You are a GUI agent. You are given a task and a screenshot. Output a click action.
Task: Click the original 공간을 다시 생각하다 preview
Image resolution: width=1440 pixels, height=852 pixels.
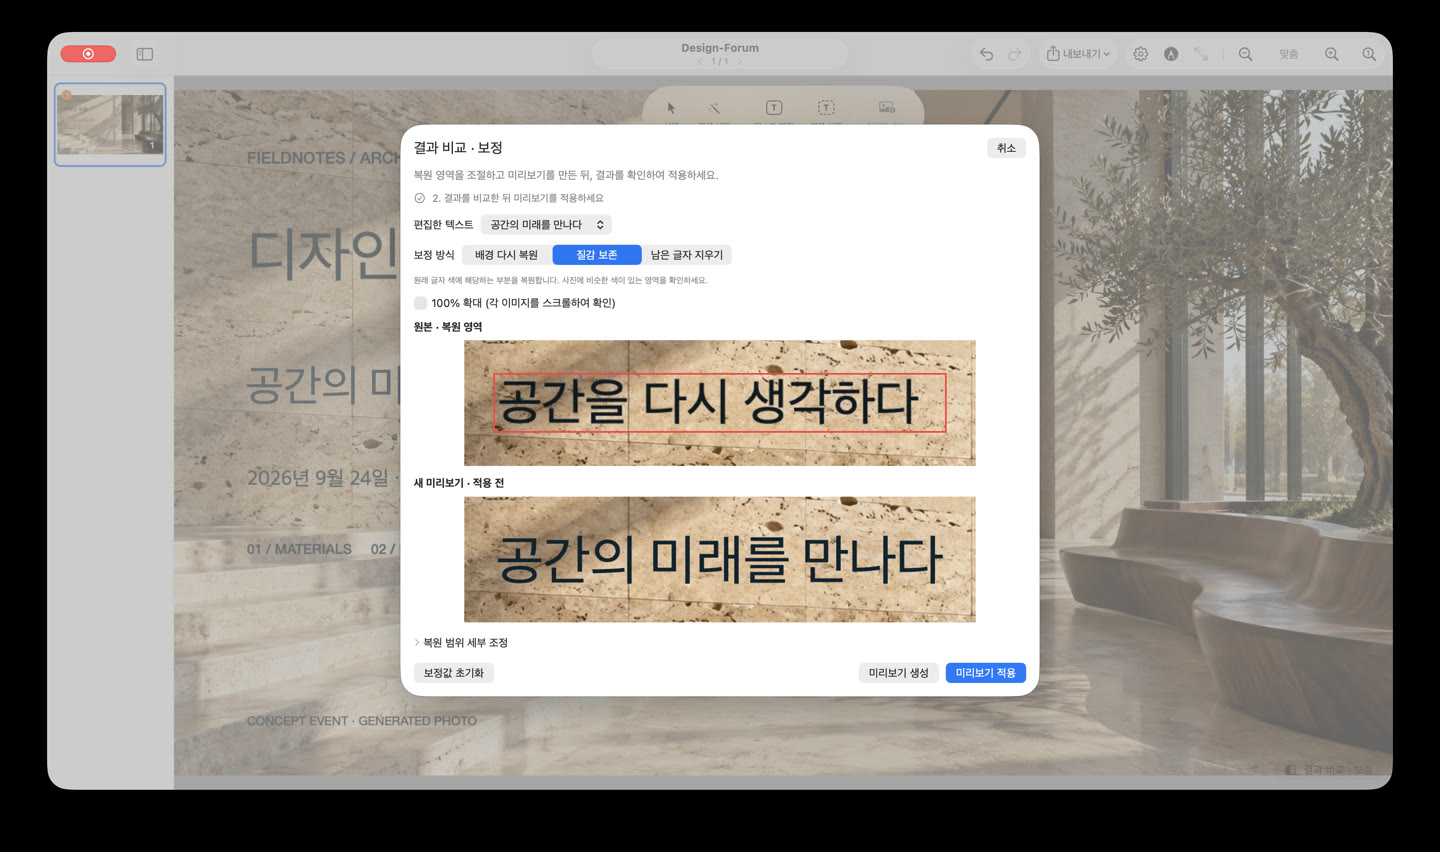pos(720,403)
